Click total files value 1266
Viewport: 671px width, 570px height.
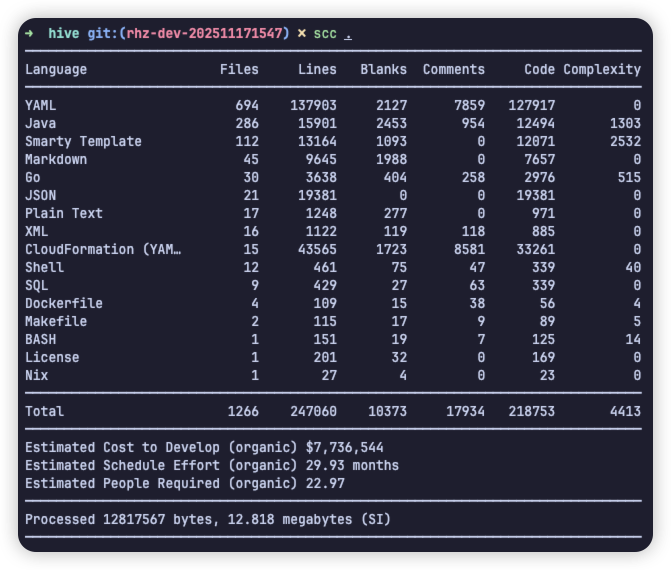[243, 411]
